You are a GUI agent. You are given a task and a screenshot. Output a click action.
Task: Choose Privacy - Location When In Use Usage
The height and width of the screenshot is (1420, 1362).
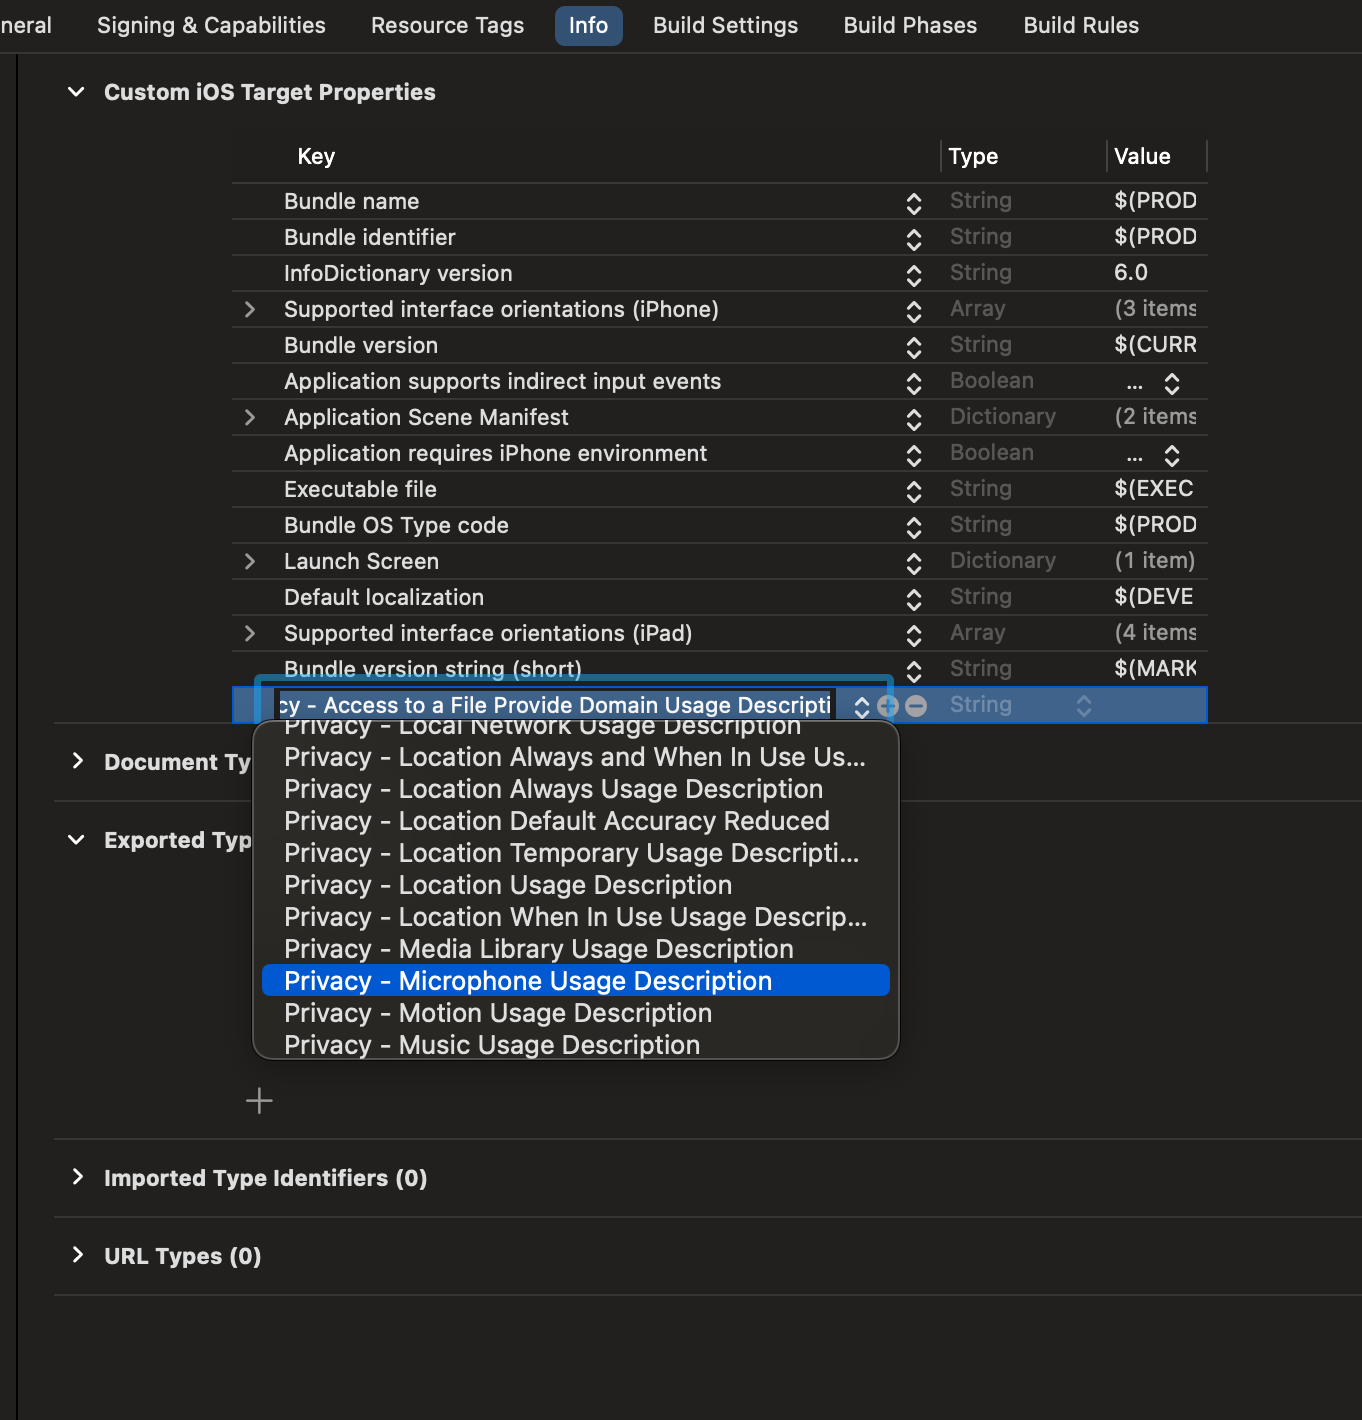click(x=575, y=917)
